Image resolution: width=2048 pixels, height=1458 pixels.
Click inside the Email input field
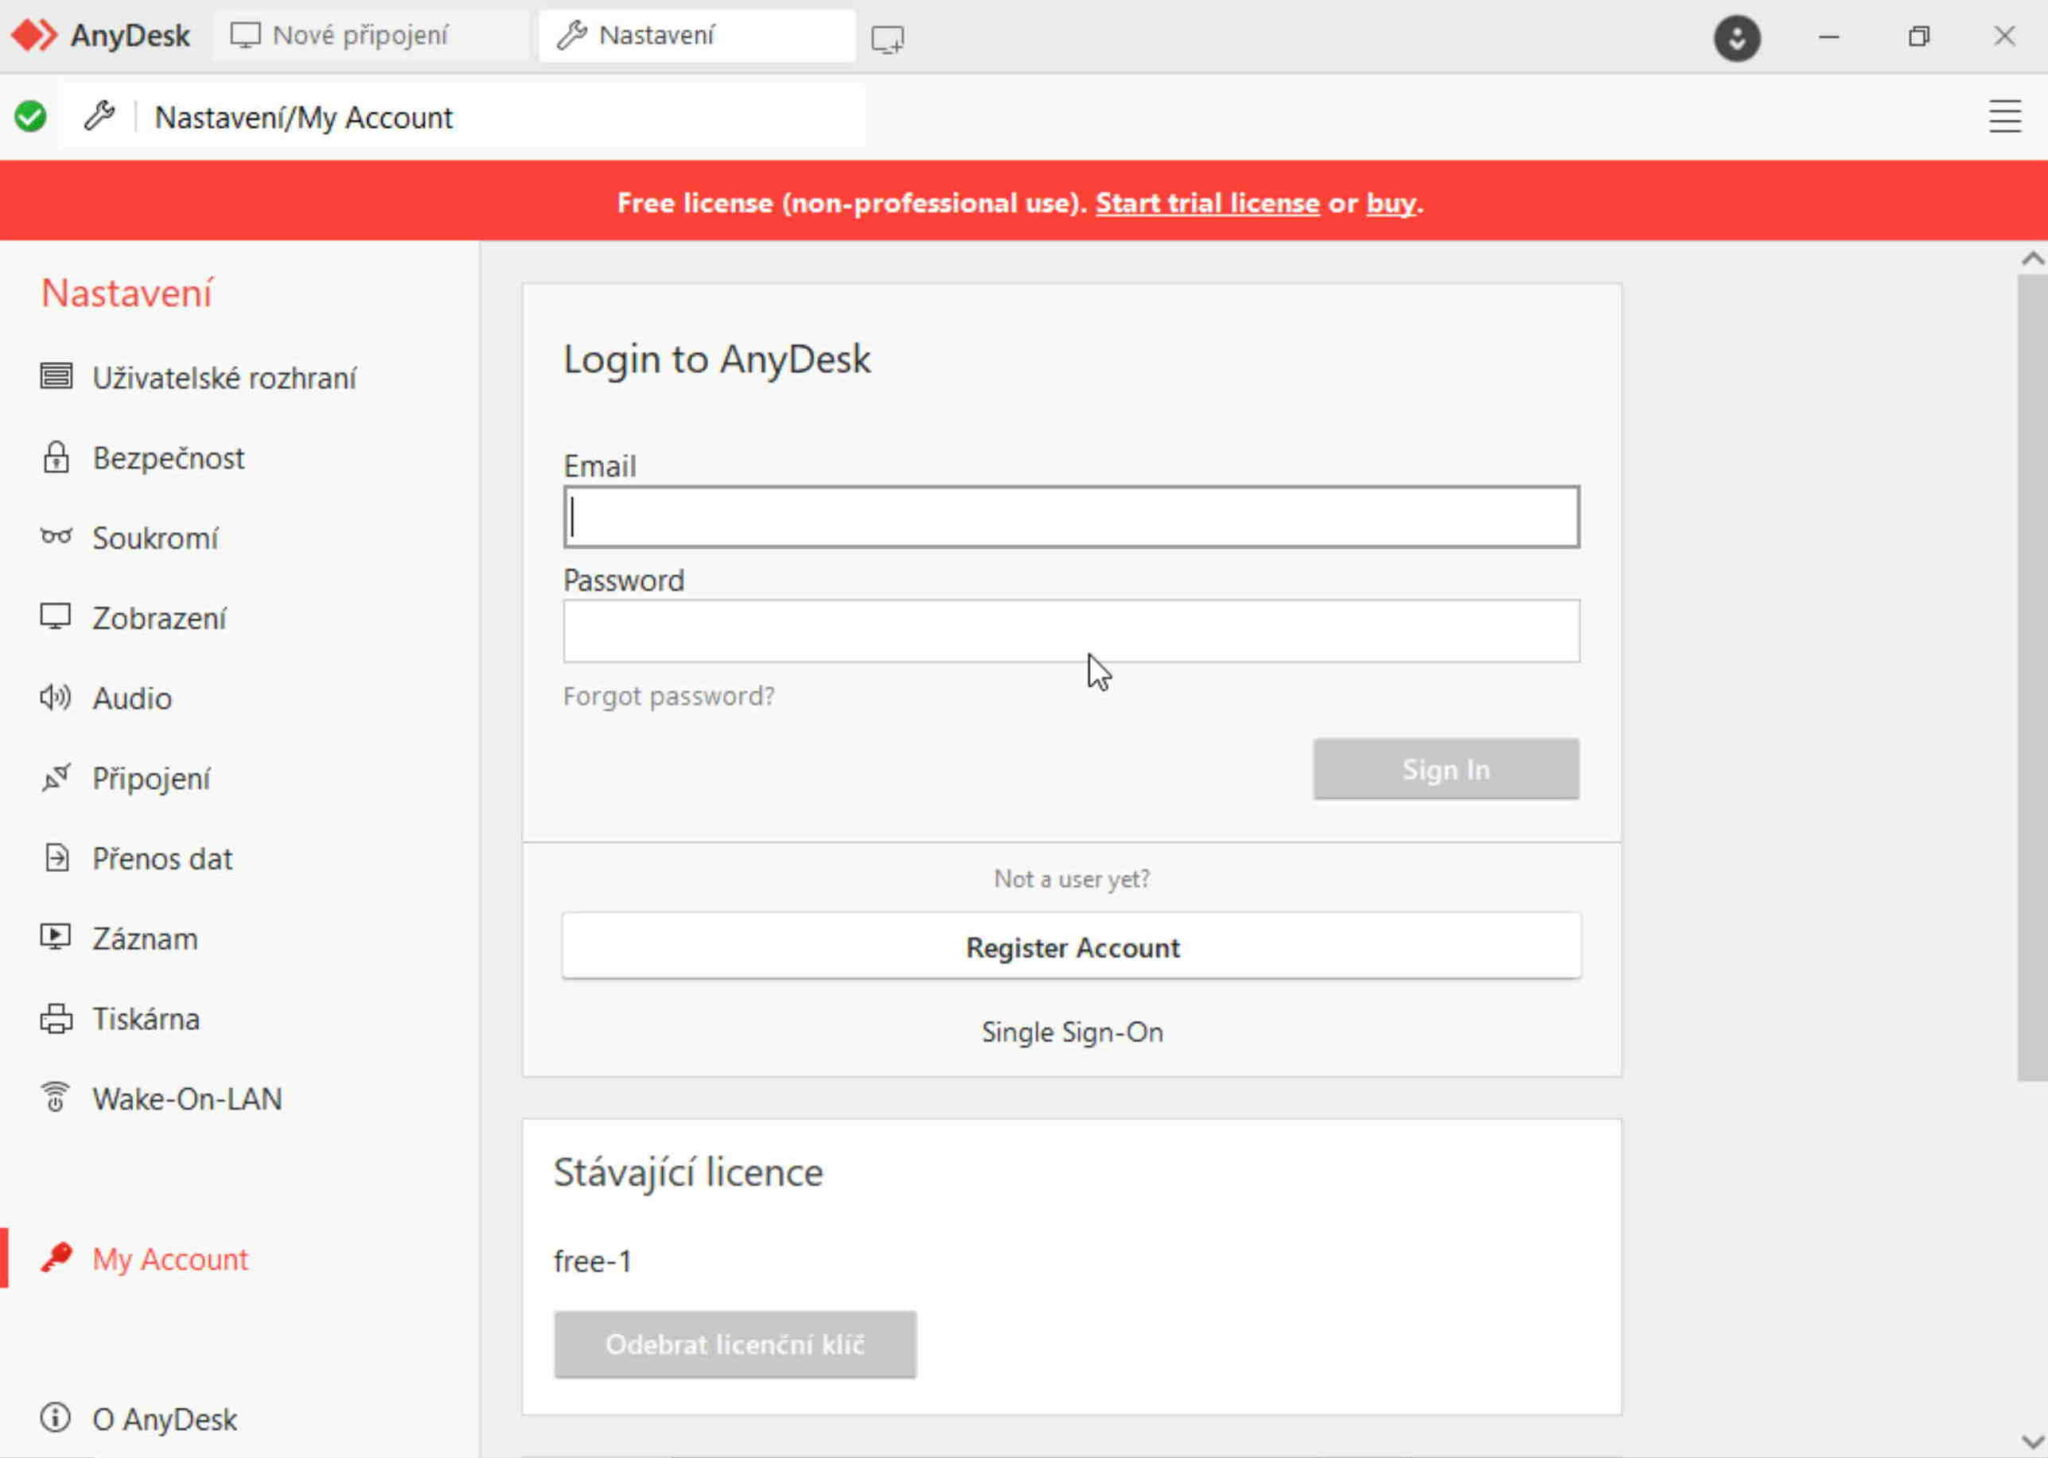[x=1070, y=517]
